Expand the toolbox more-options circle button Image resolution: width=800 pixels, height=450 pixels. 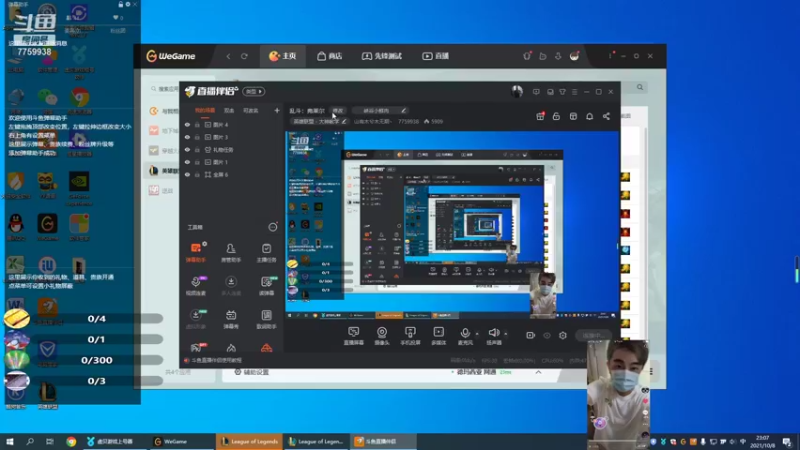pos(273,227)
